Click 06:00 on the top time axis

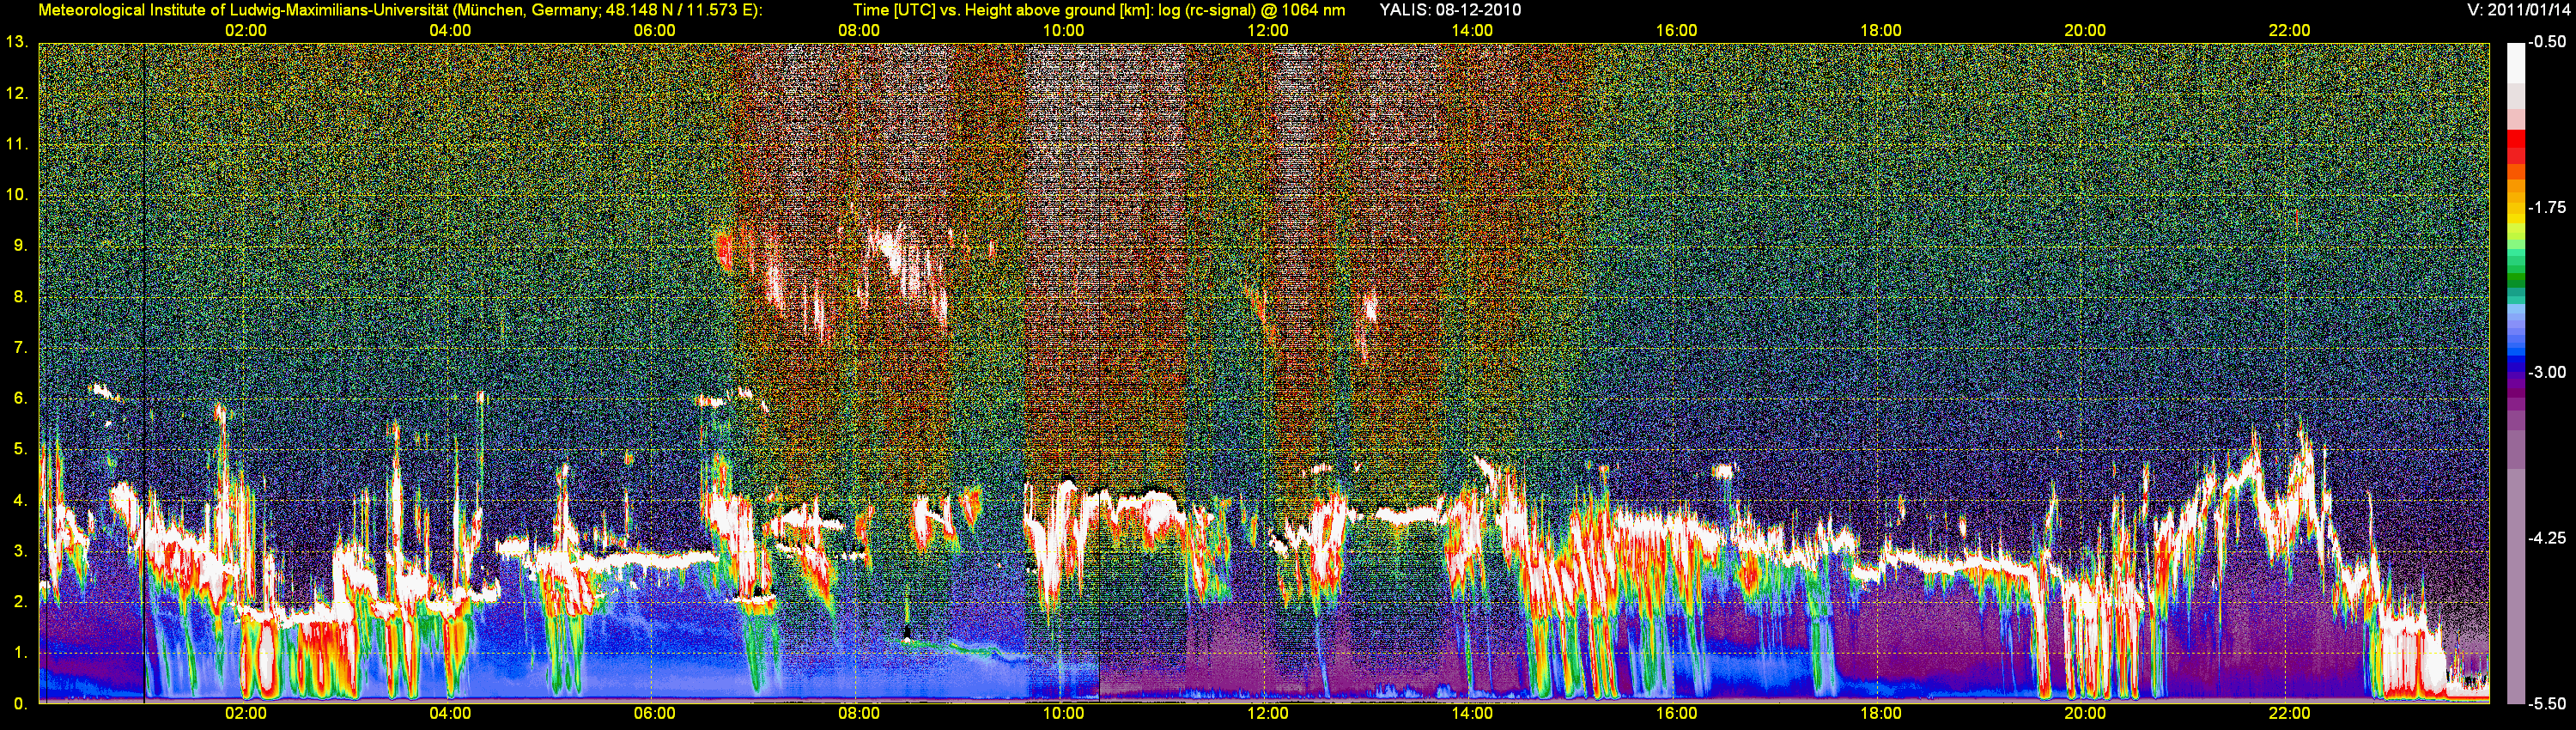[654, 30]
